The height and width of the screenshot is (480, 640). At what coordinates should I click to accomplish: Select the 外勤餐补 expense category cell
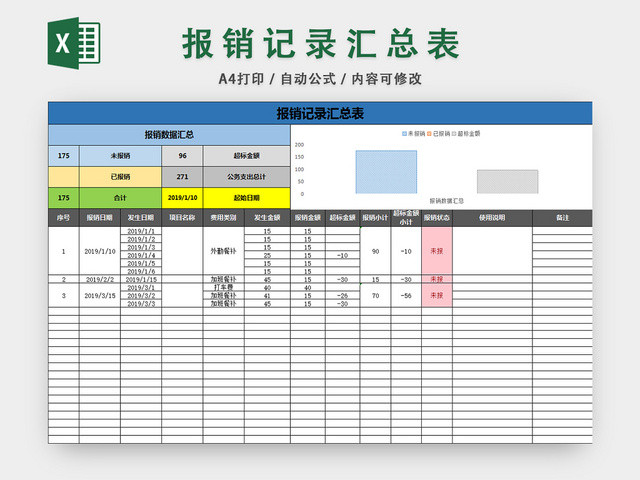pos(224,251)
